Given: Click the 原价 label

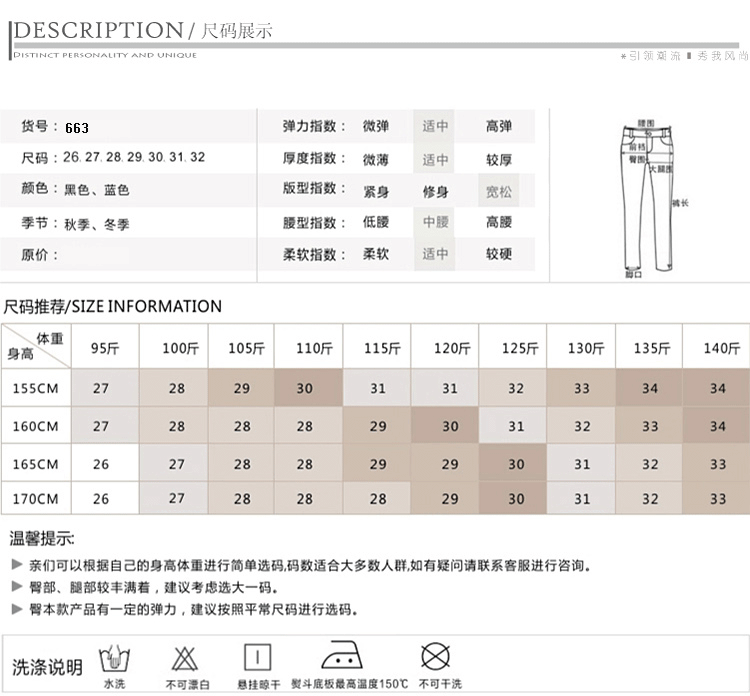Looking at the screenshot, I should 39,254.
